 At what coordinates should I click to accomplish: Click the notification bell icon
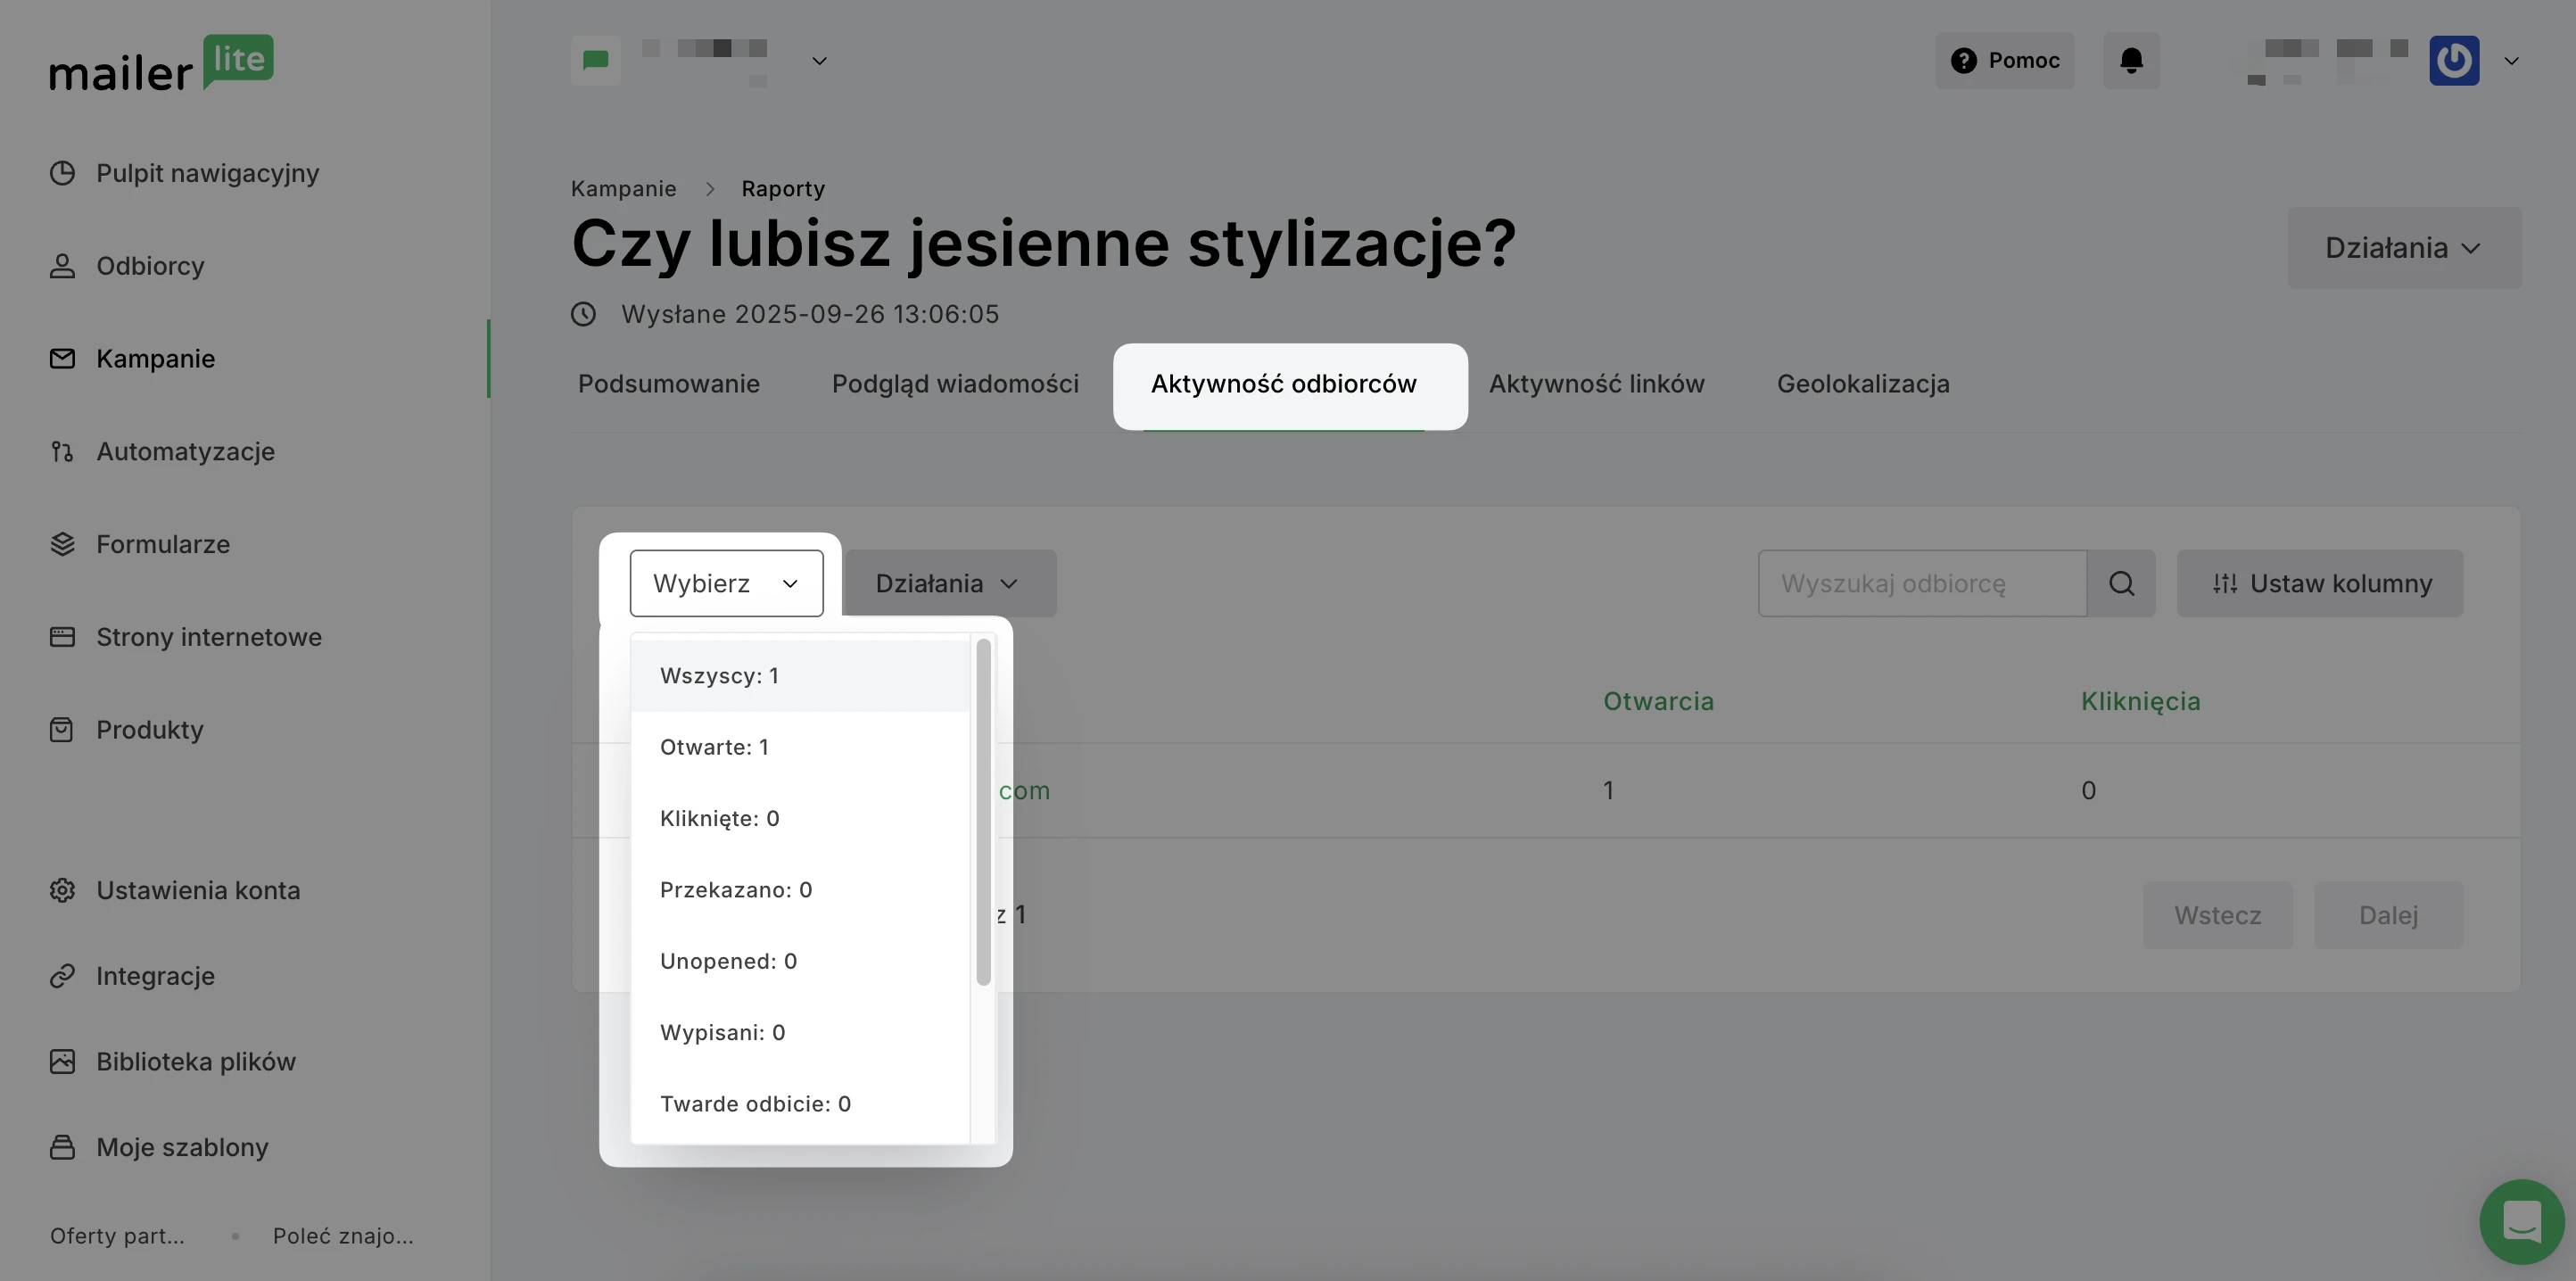(2131, 61)
